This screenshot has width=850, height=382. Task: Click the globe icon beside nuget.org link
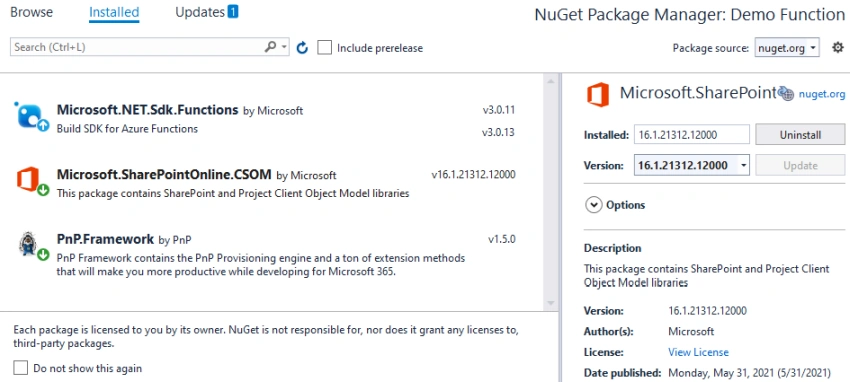[786, 94]
